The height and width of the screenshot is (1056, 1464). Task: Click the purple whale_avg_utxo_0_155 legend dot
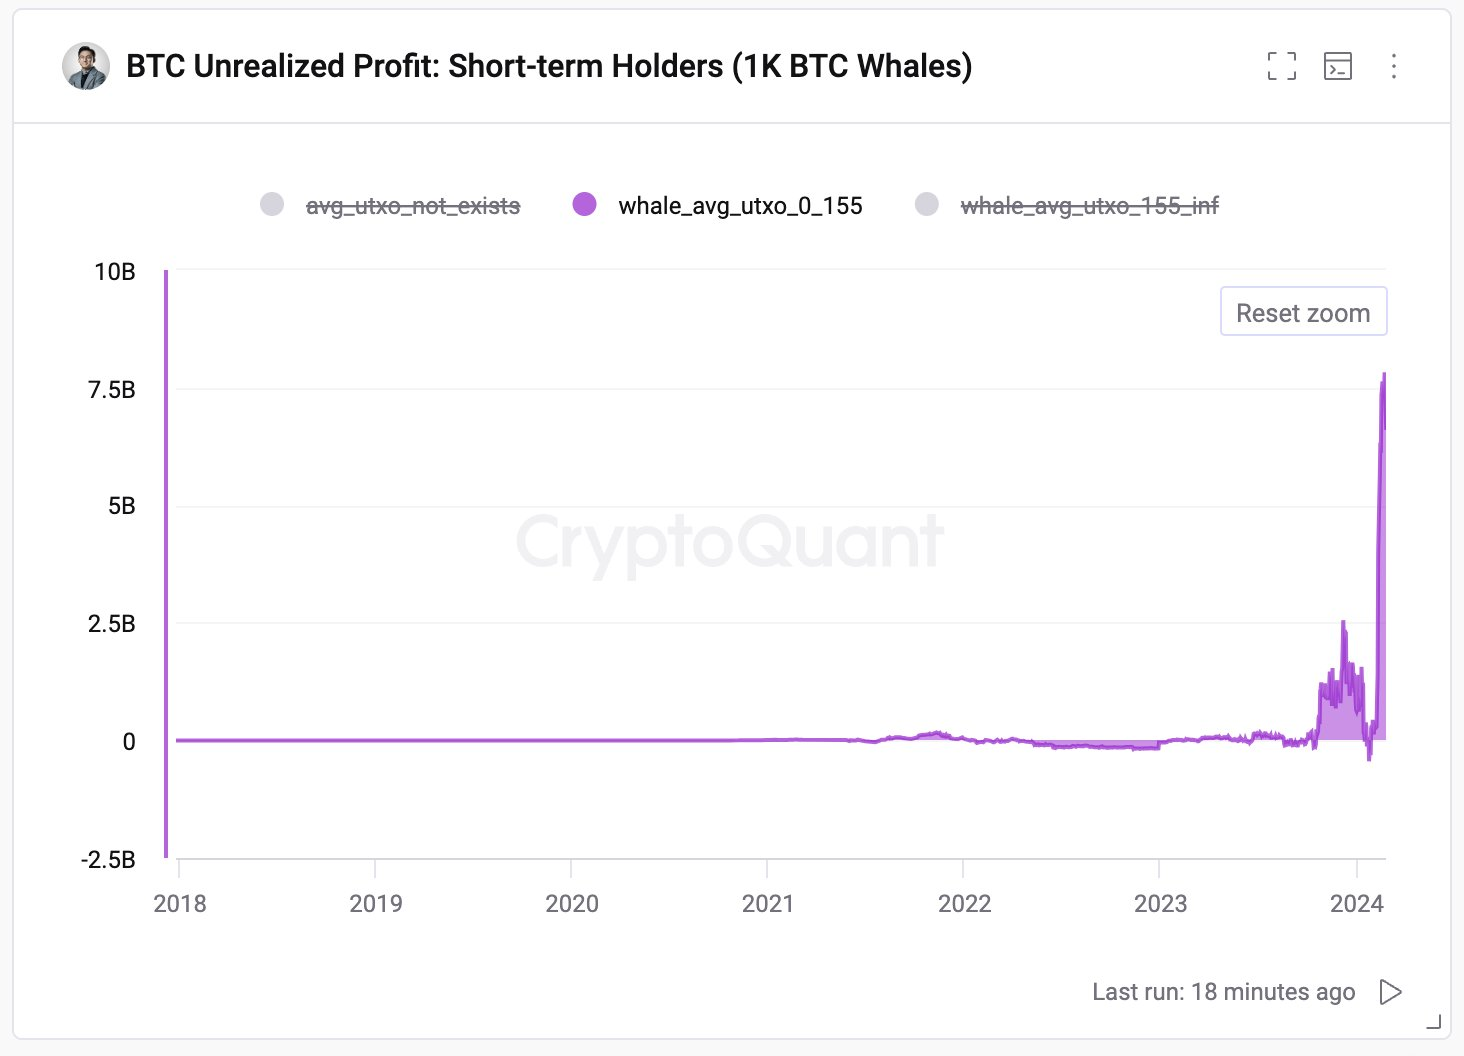(585, 205)
